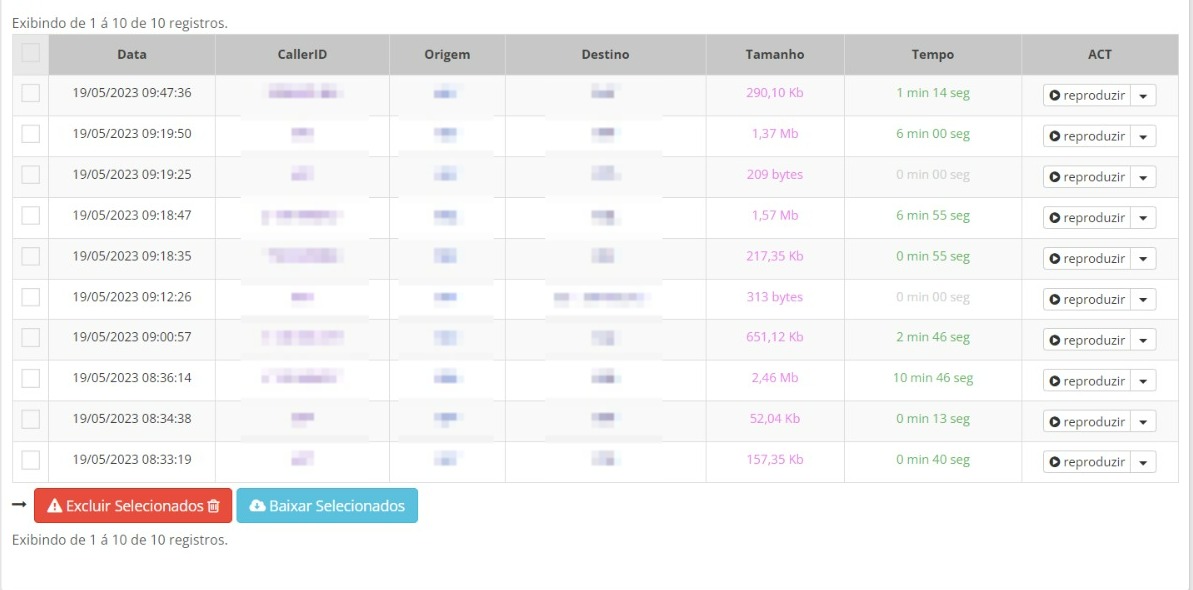
Task: Play the 10 min 46 seg recording
Action: click(x=1086, y=381)
